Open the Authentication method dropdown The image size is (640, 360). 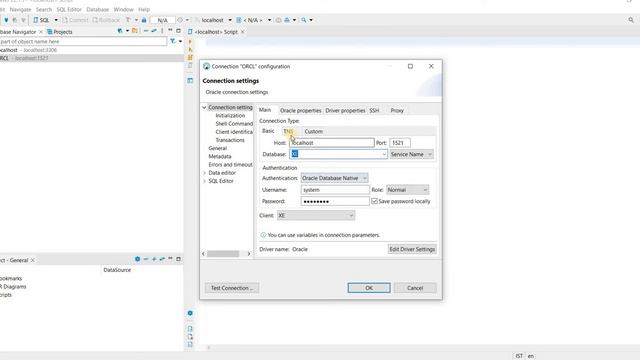click(334, 178)
